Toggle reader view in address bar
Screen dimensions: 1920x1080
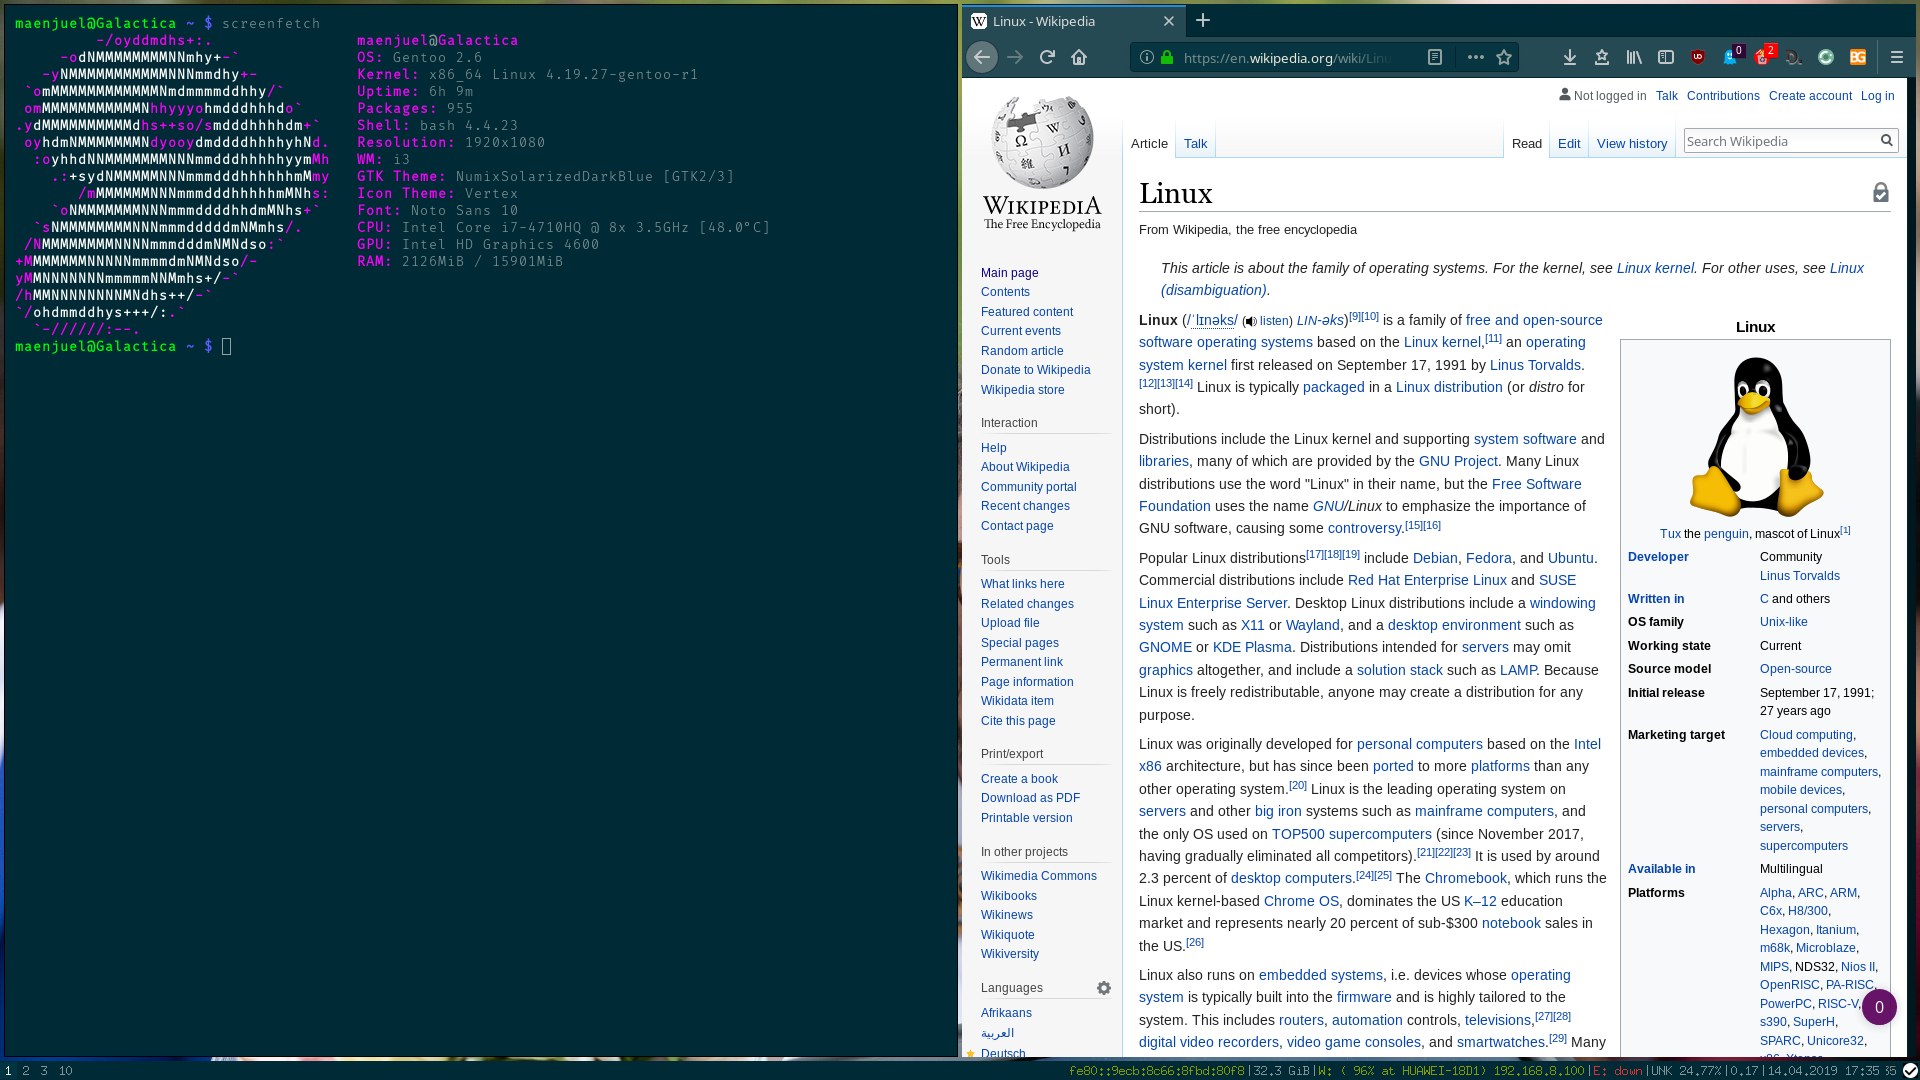(1435, 57)
